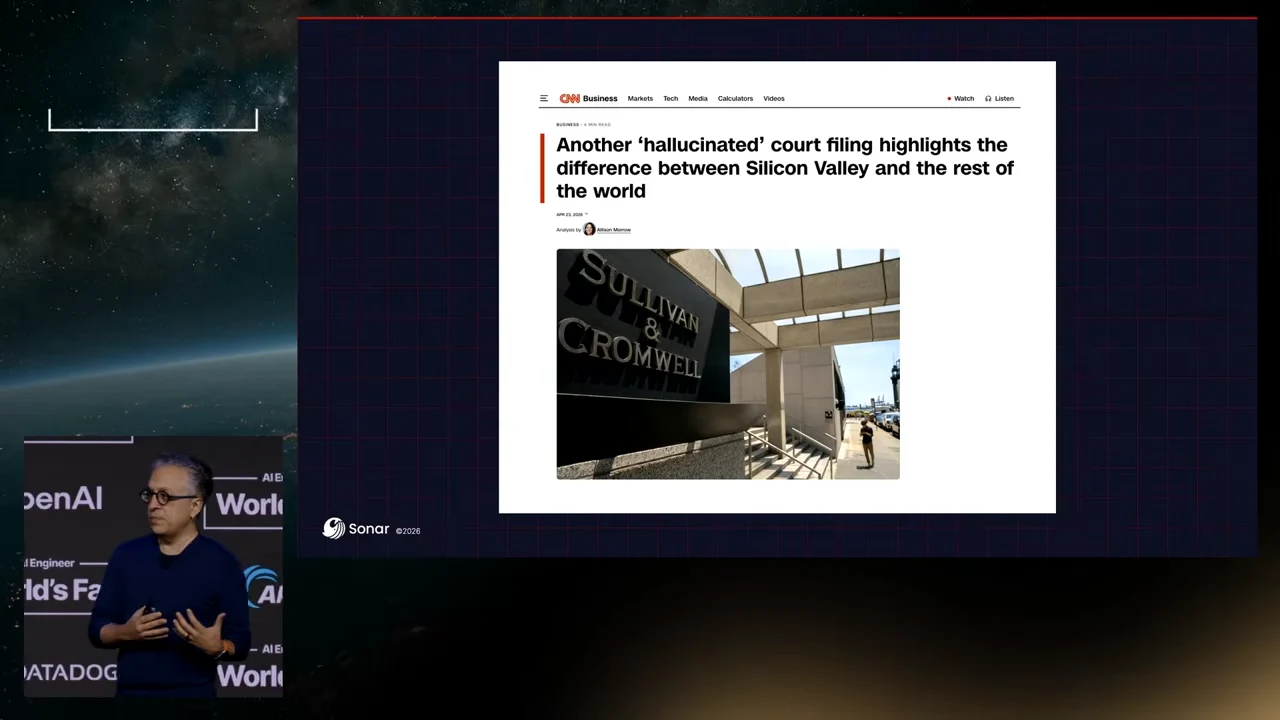Screen dimensions: 1280x720
Task: Go to the Media section
Action: (x=697, y=98)
